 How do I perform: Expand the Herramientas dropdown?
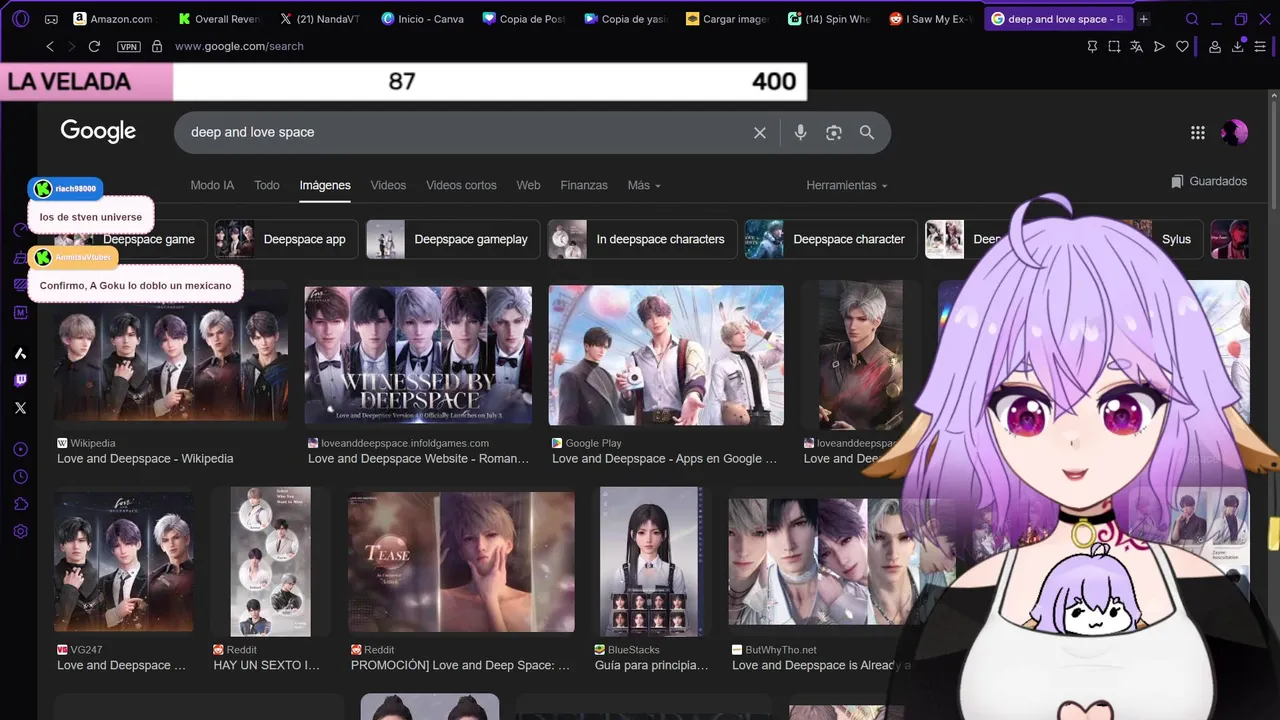(847, 185)
